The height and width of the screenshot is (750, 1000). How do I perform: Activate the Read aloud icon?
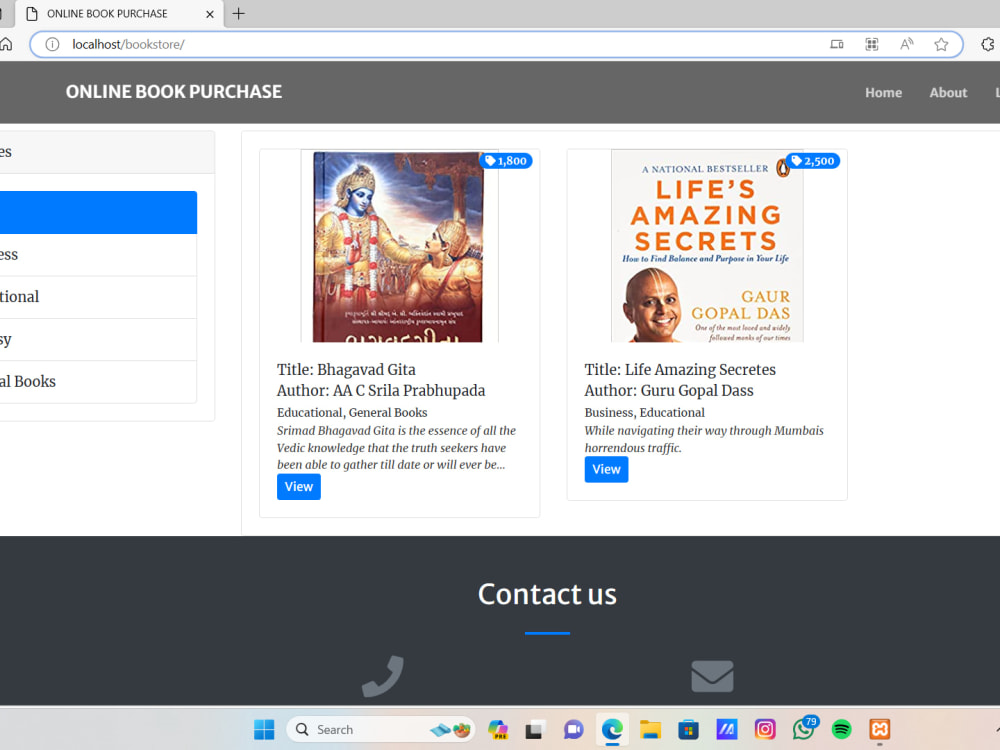pyautogui.click(x=906, y=44)
